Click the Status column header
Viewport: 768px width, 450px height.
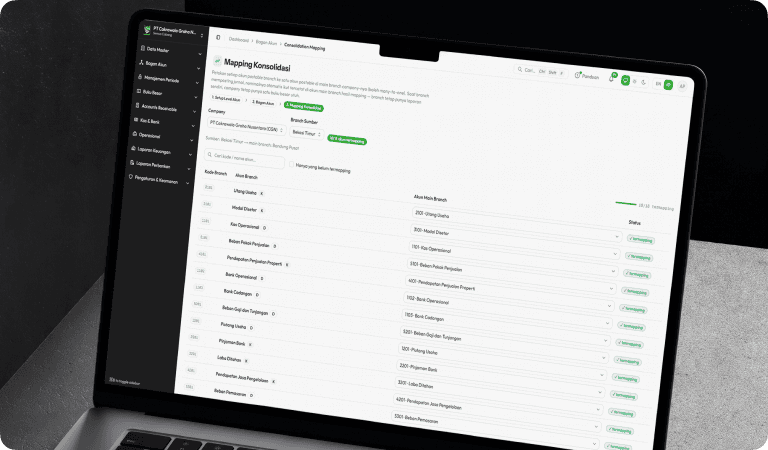click(x=634, y=223)
